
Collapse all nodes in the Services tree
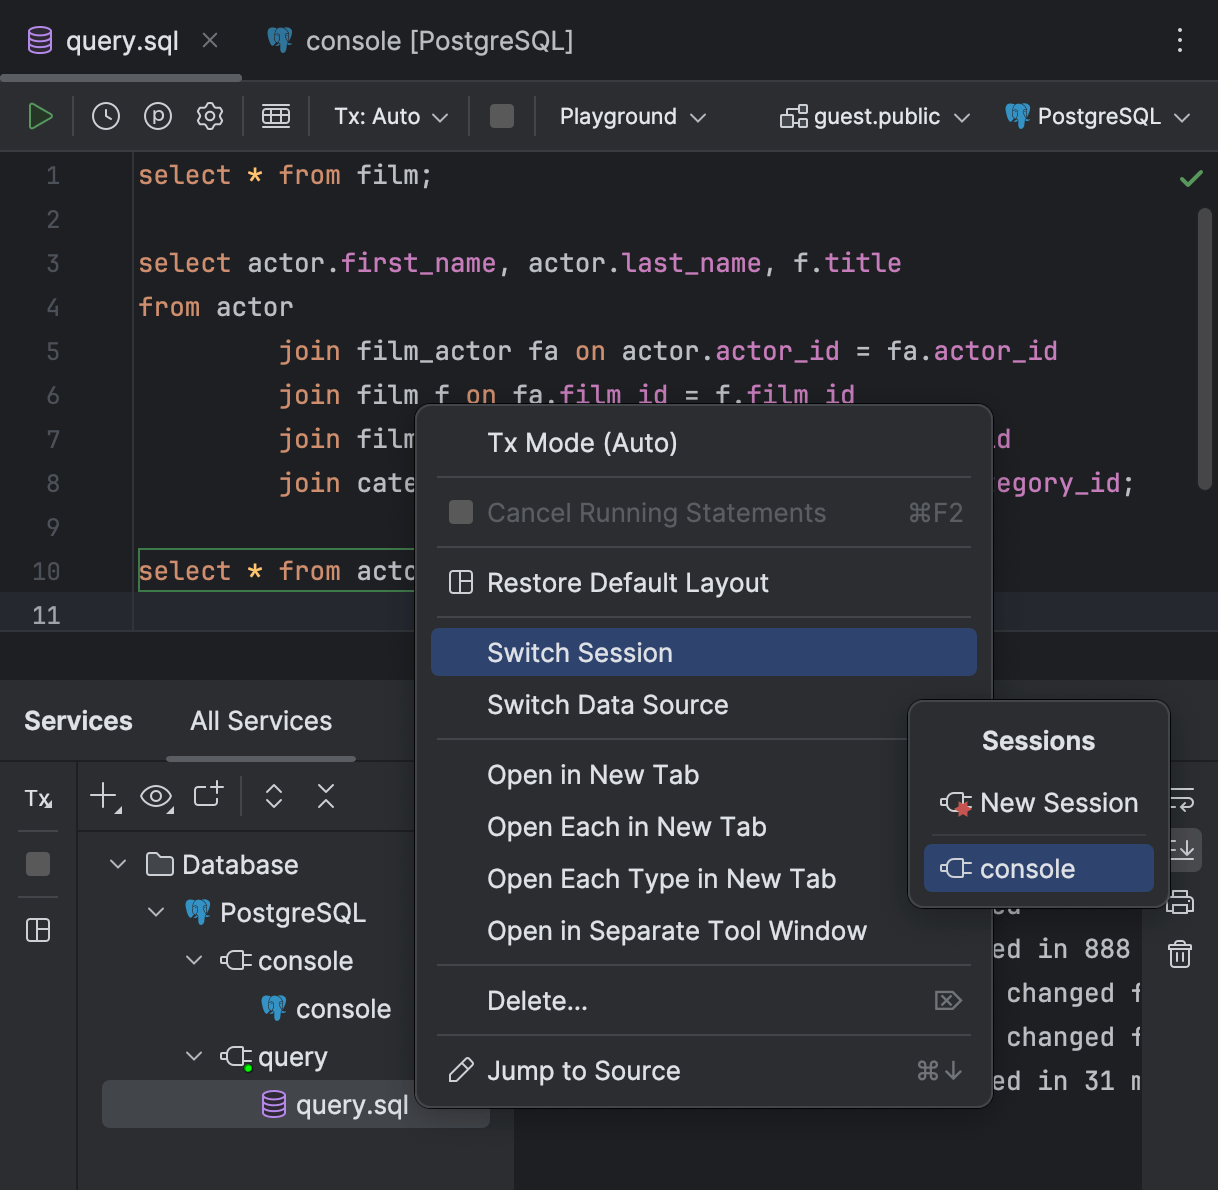click(x=325, y=796)
